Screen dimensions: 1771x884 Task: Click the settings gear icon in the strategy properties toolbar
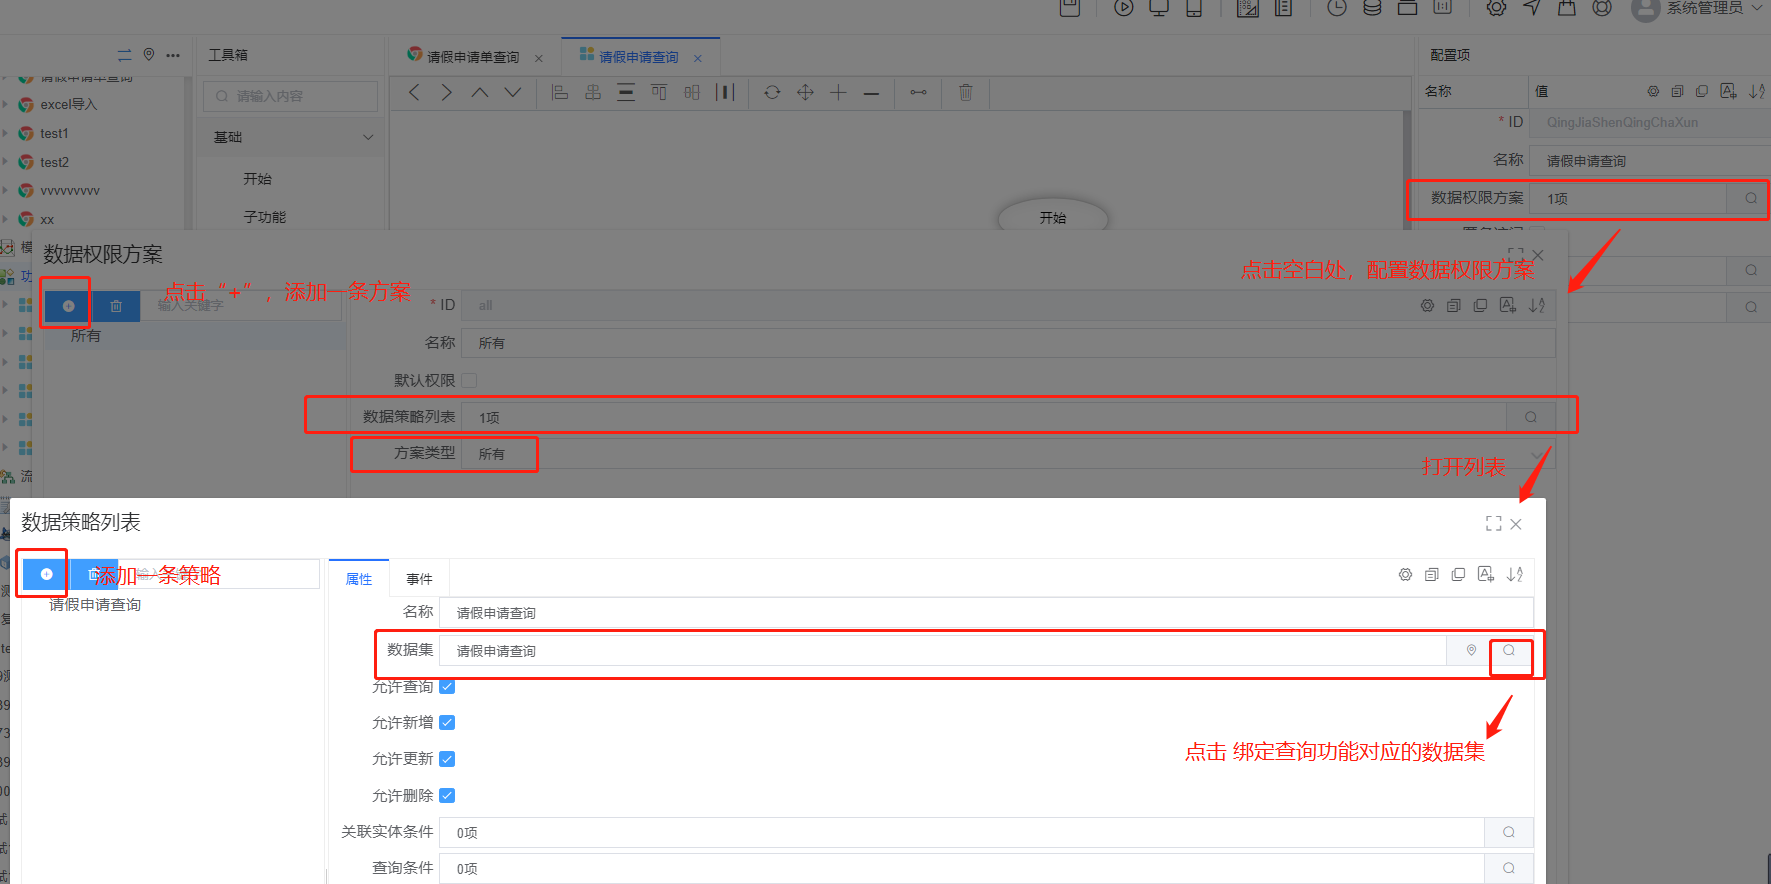pos(1405,575)
